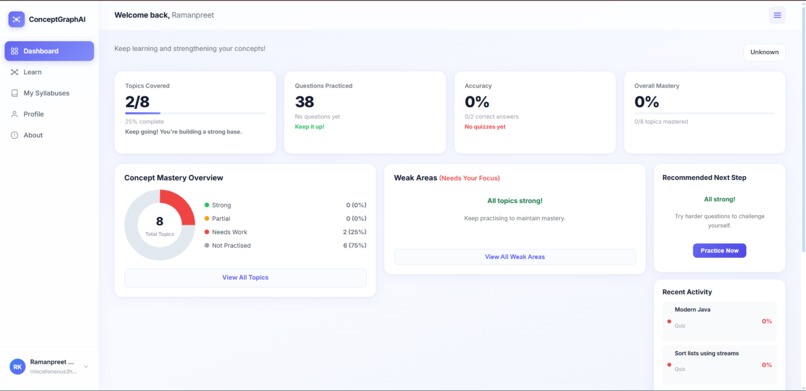The width and height of the screenshot is (806, 391).
Task: Click '0/8 topics mastered' text
Action: 661,122
